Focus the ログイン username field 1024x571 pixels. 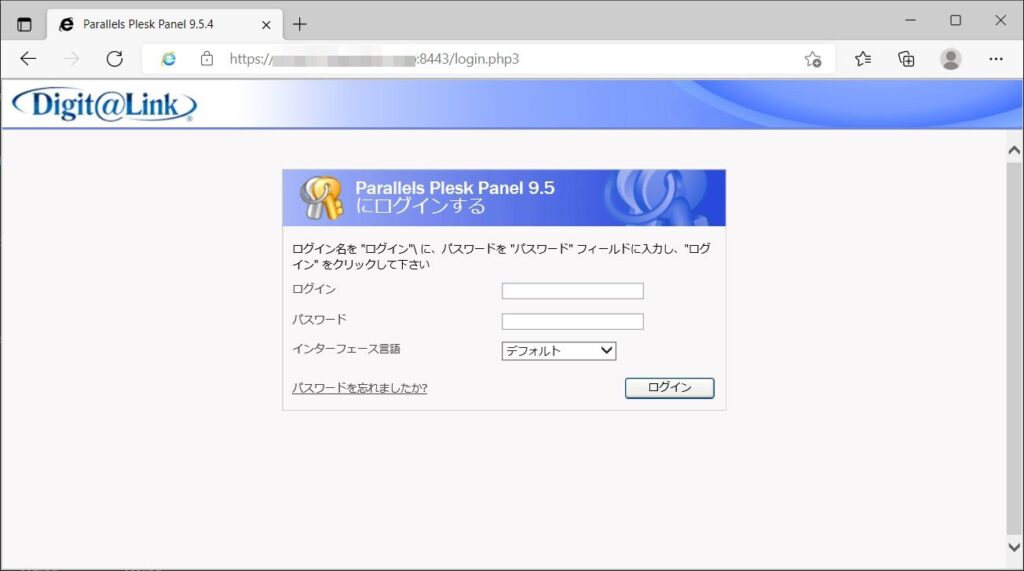point(572,291)
